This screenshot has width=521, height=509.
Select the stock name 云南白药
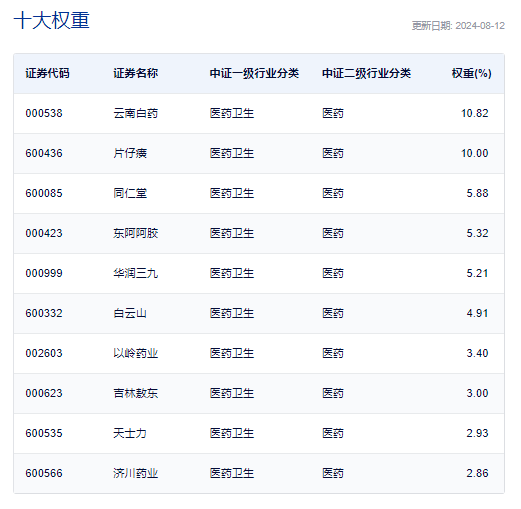135,113
